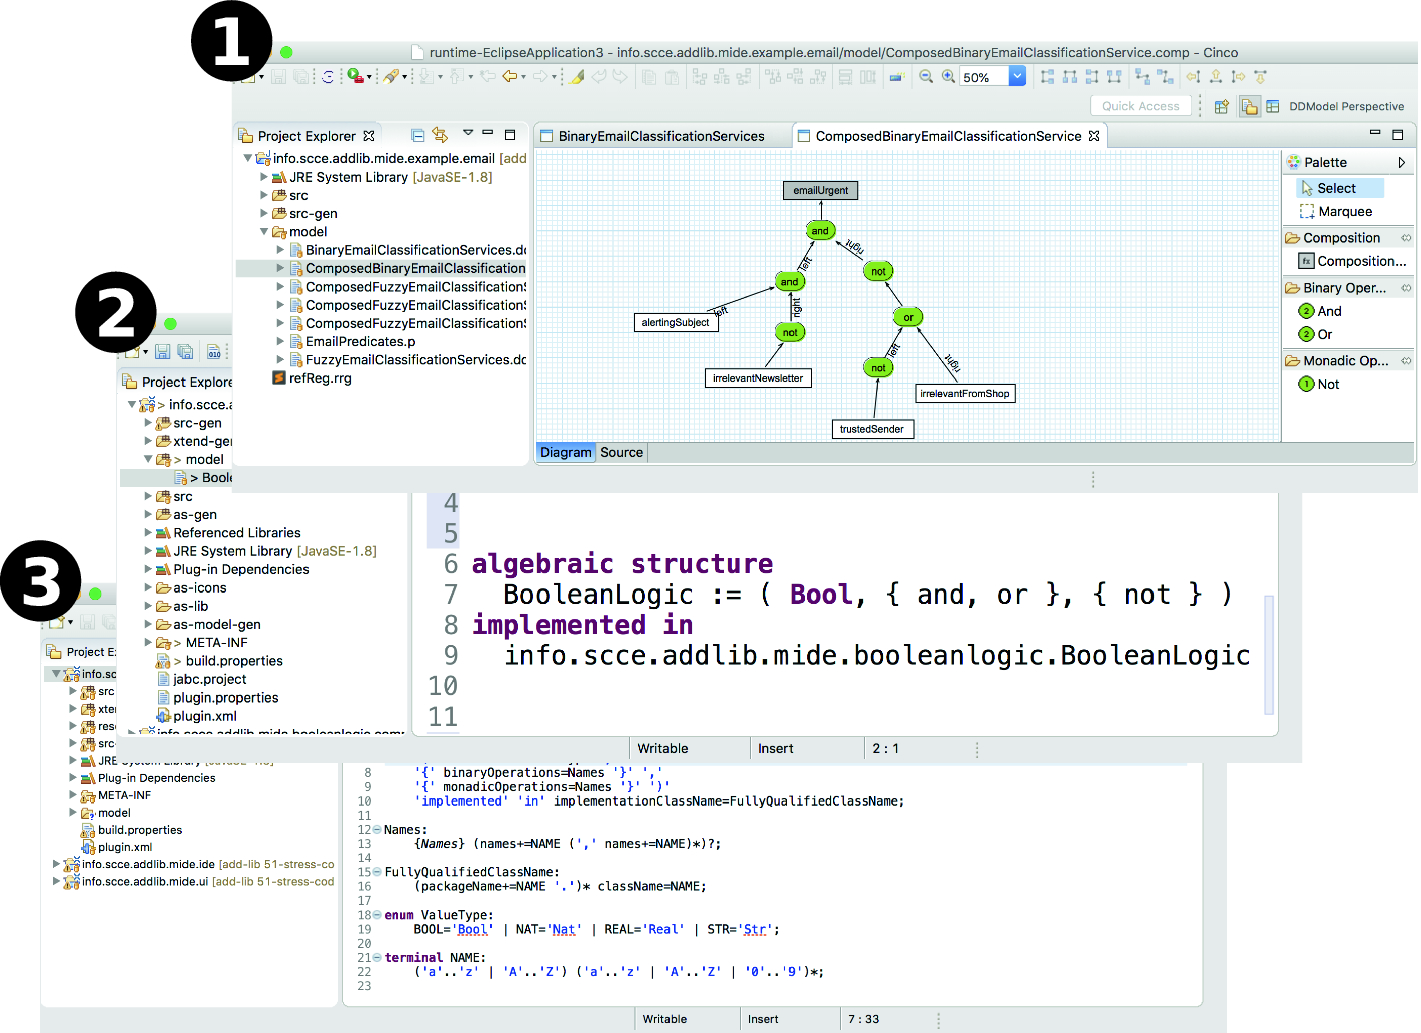Switch to BinaryEmailClassificationServices editor tab
Viewport: 1421px width, 1033px height.
point(661,136)
